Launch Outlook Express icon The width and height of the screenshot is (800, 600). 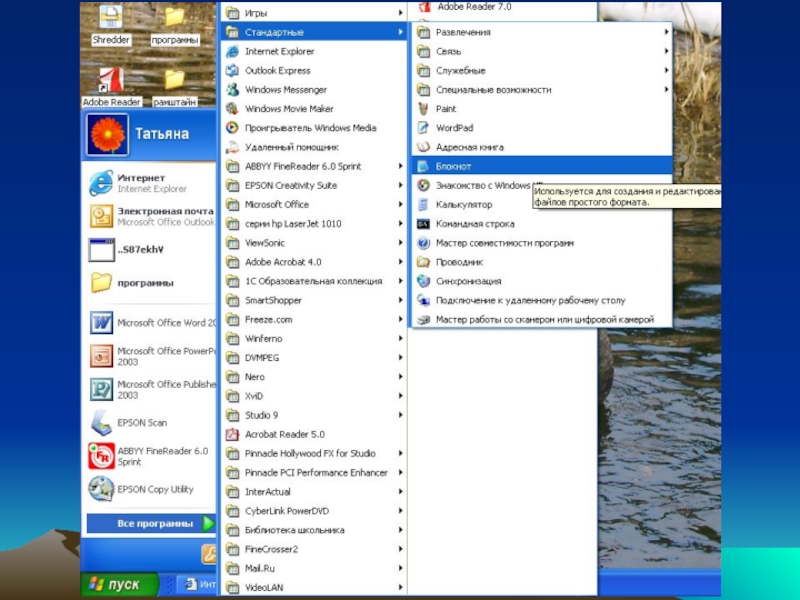[232, 70]
